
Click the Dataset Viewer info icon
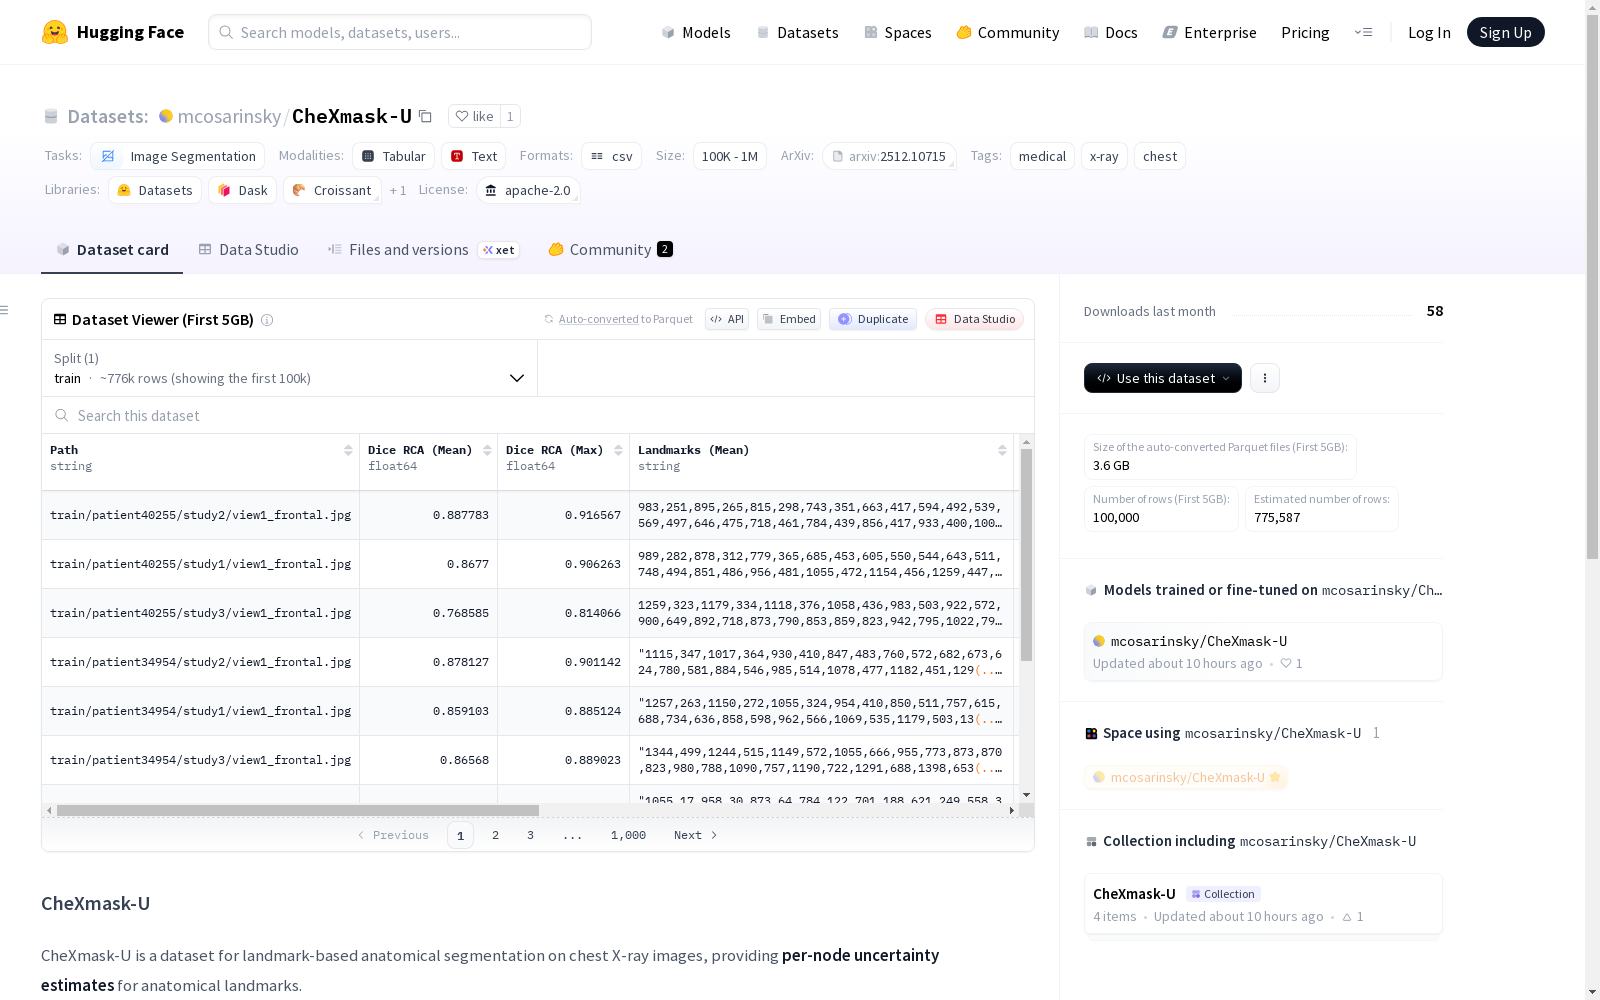coord(267,320)
